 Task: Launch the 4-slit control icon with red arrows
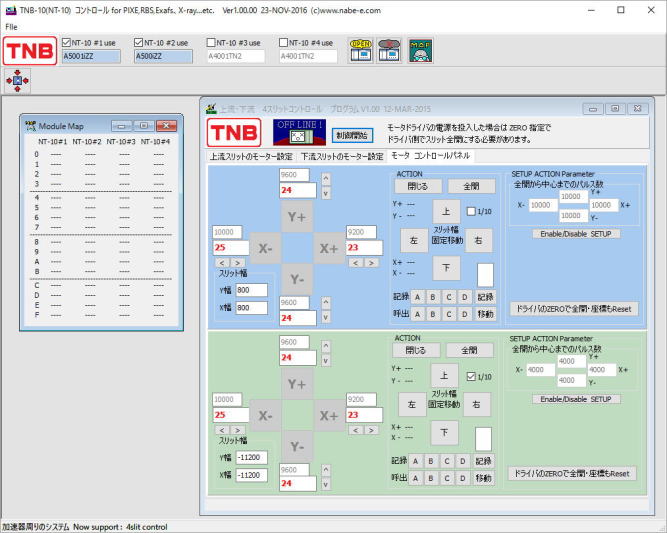pyautogui.click(x=17, y=80)
